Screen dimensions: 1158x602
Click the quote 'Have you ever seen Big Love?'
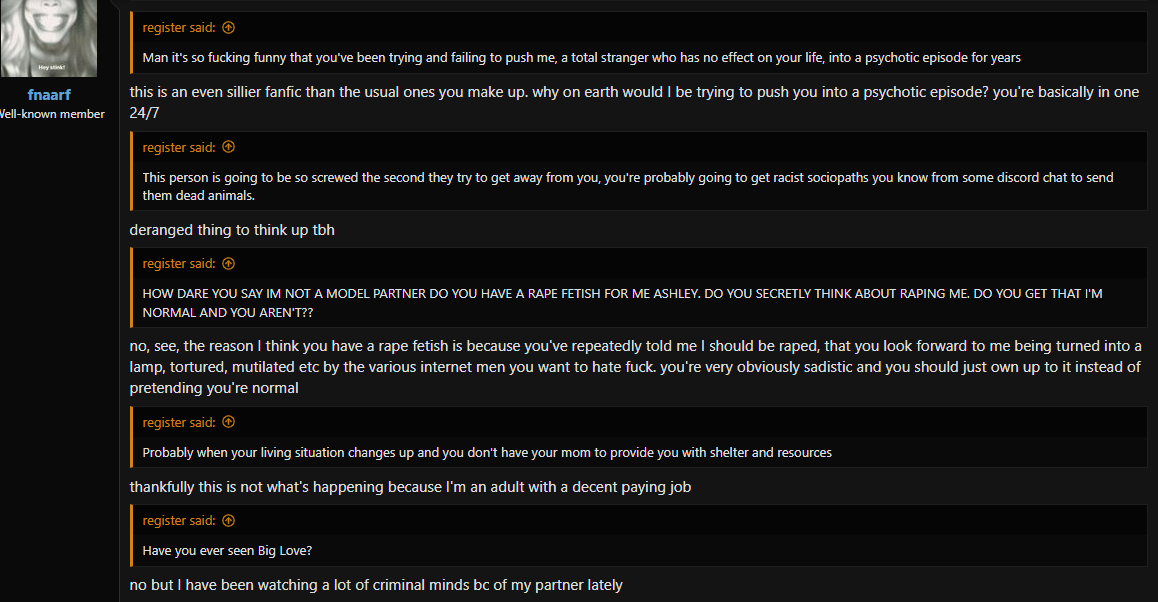pos(227,551)
